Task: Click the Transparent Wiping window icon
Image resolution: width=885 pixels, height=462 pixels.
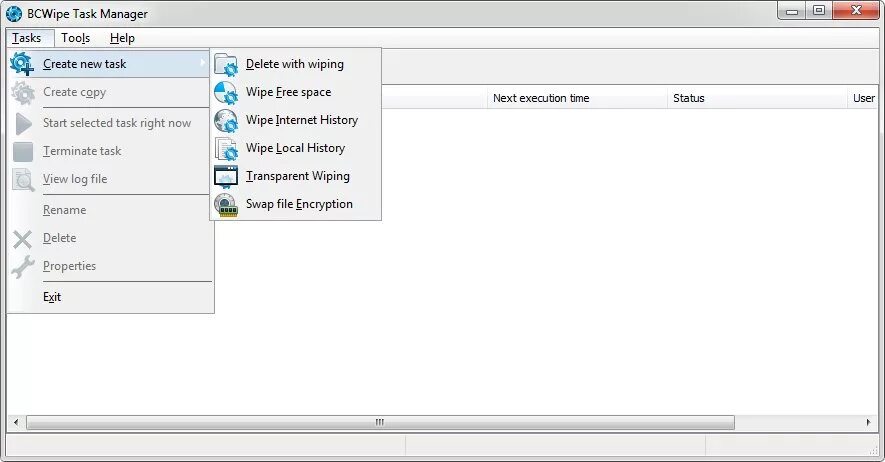Action: coord(226,176)
